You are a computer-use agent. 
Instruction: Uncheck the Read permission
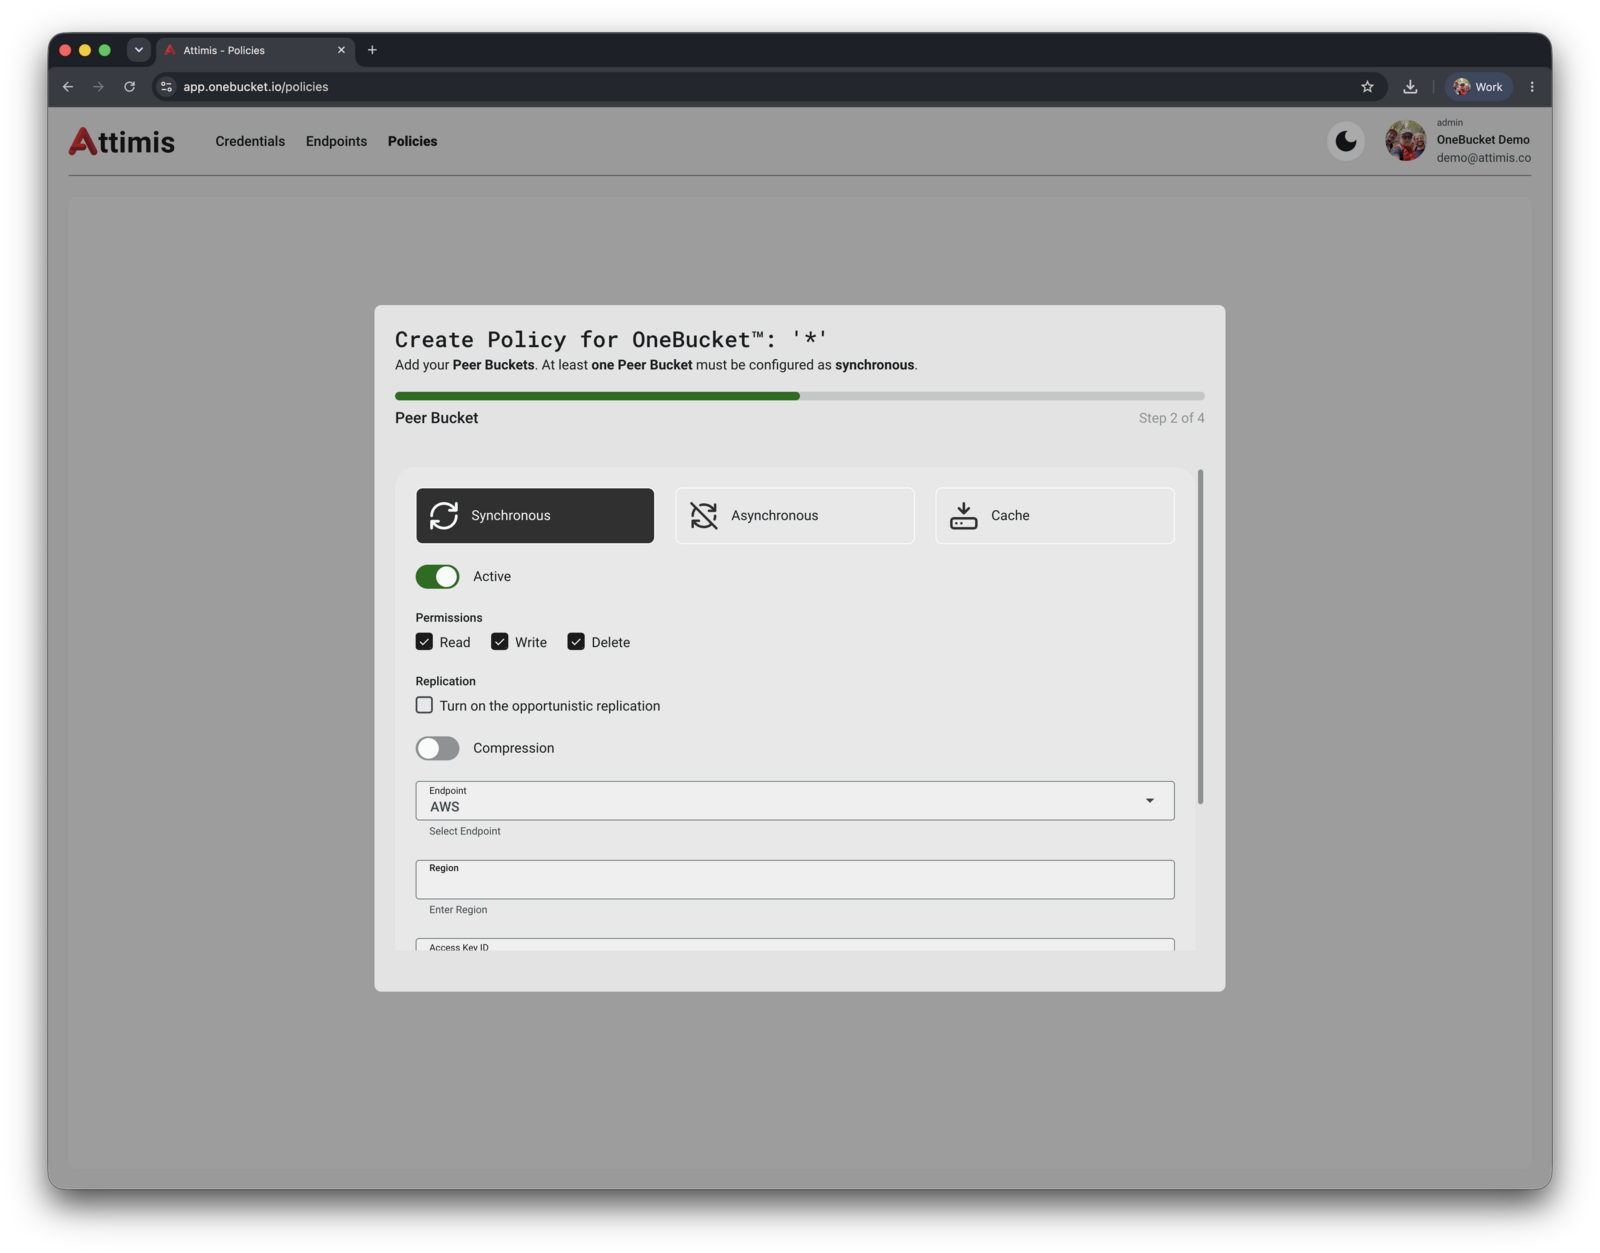[424, 642]
